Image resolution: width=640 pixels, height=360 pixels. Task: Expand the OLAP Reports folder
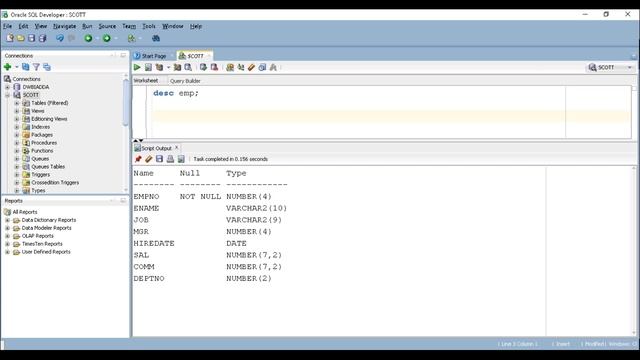tap(7, 236)
